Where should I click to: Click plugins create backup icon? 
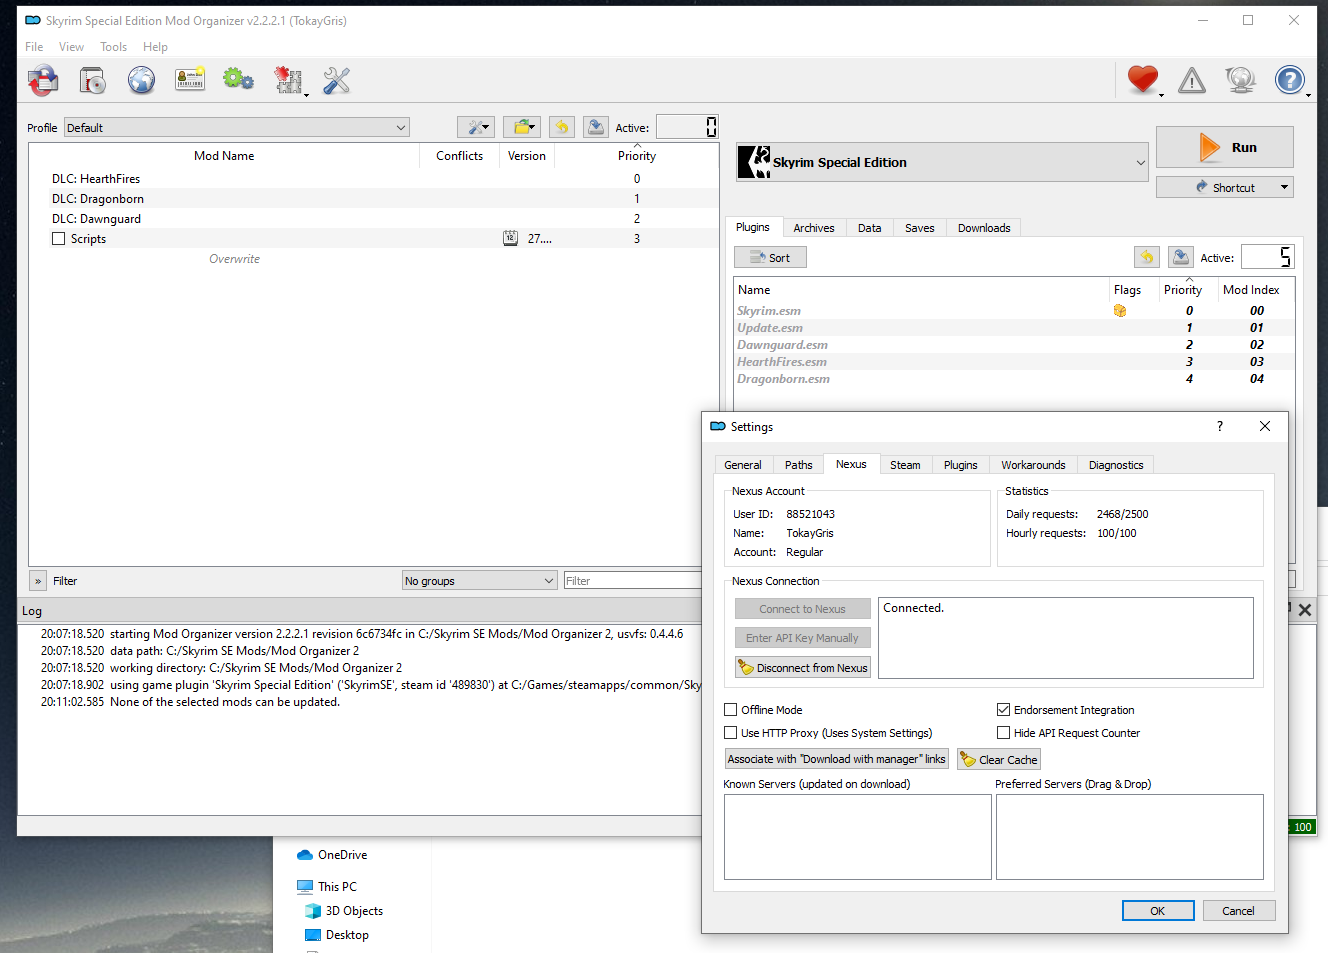click(x=1181, y=257)
